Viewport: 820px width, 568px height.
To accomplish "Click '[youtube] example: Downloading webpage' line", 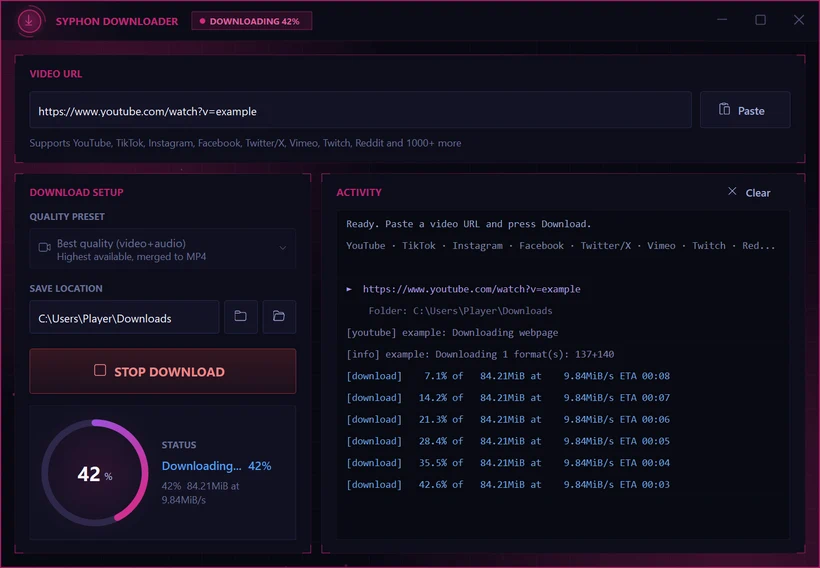I will point(452,333).
